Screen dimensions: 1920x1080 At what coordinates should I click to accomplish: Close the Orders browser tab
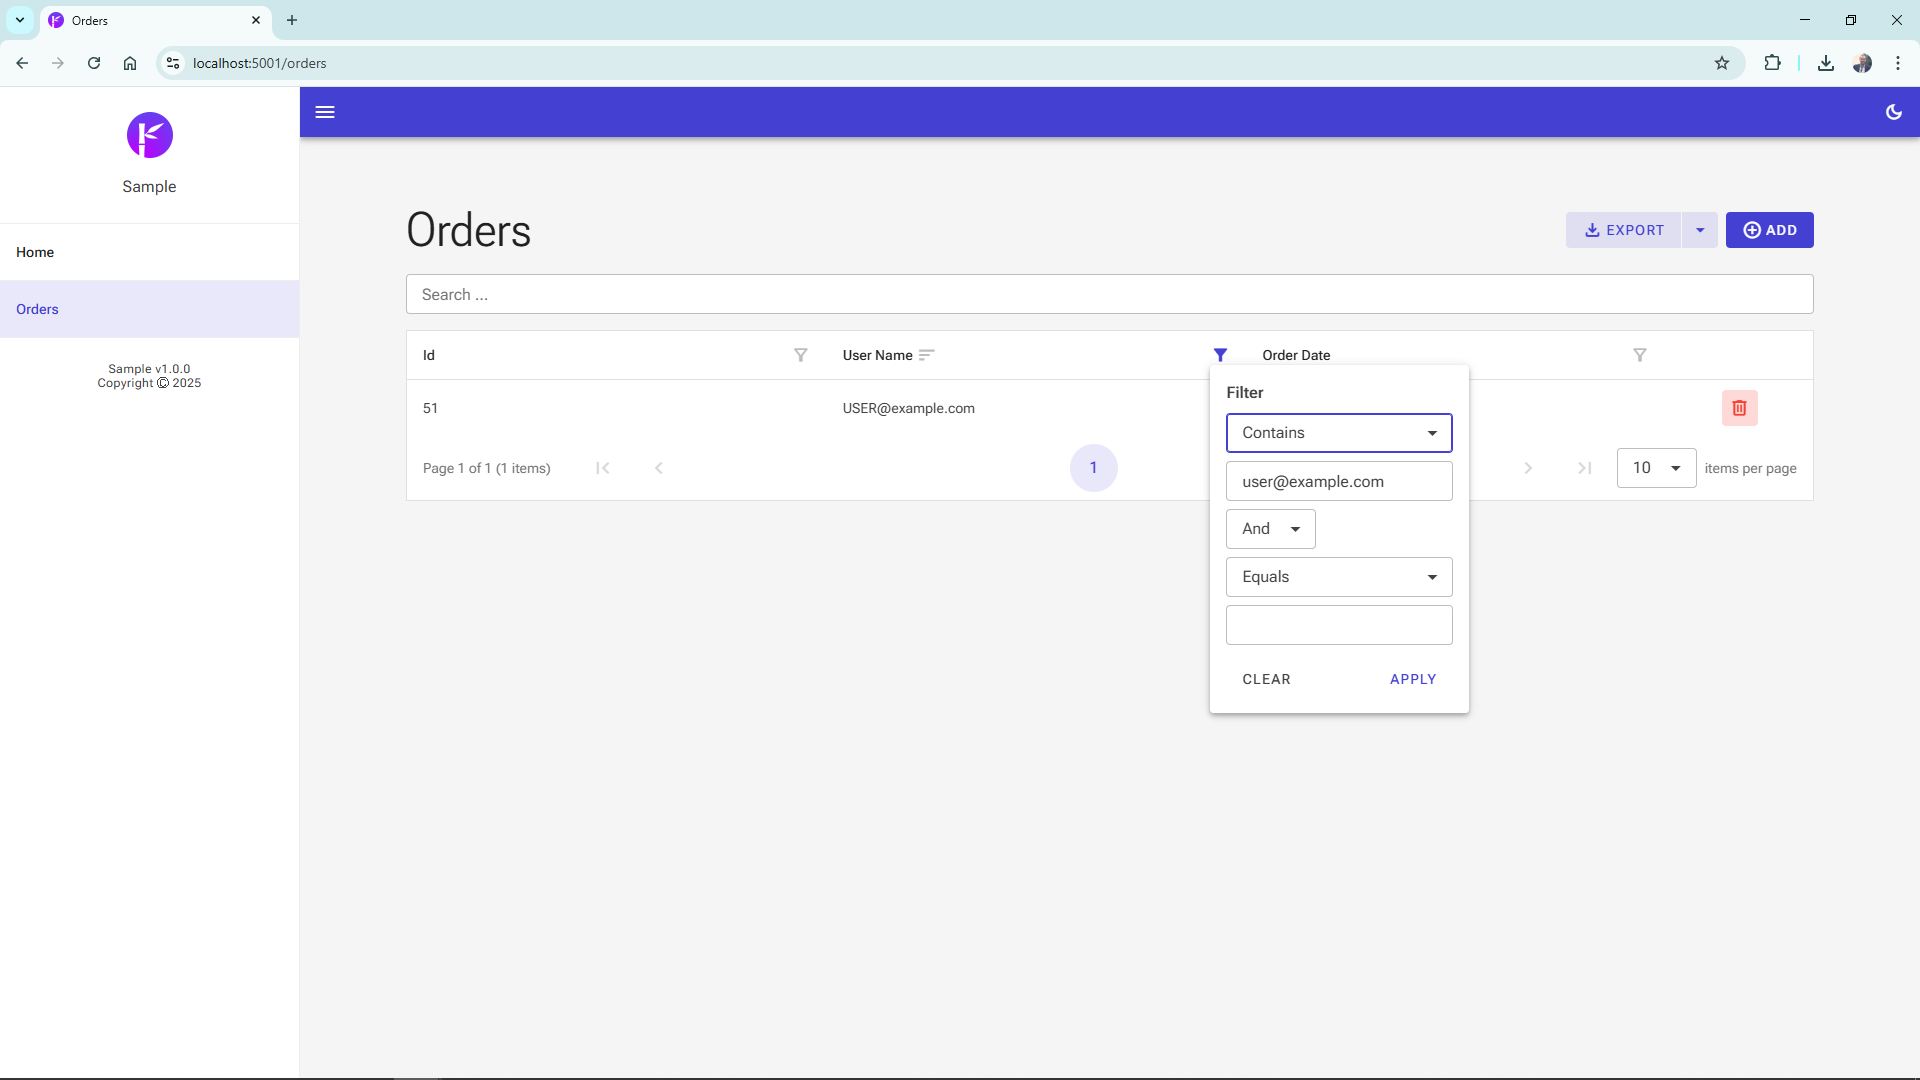coord(256,20)
